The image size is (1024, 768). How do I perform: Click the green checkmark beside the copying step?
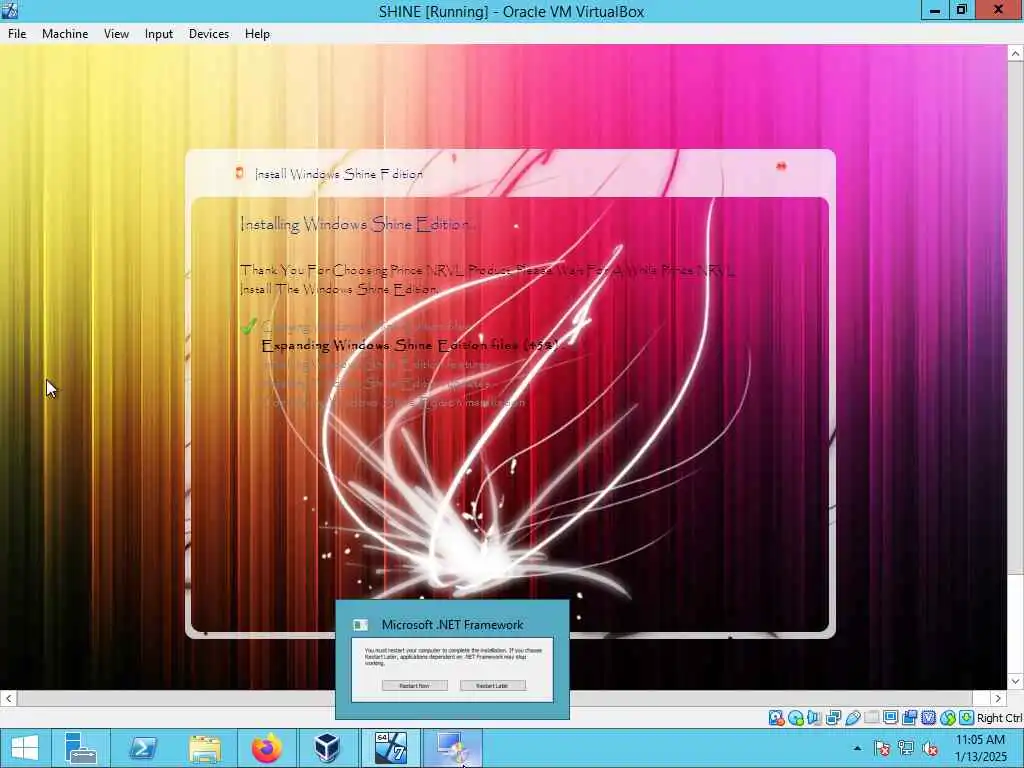[x=248, y=326]
